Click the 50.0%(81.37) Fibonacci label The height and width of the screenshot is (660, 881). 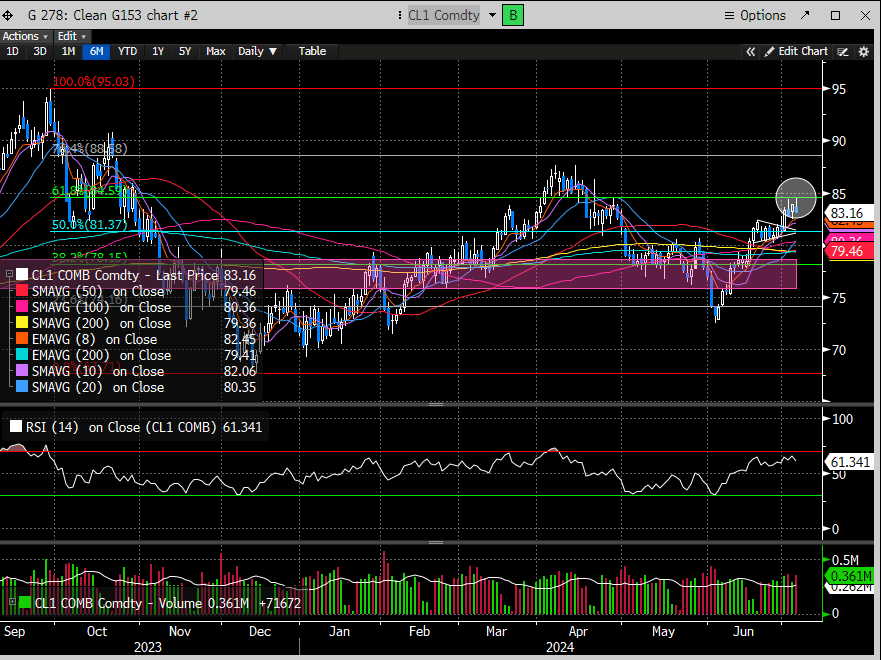[x=89, y=225]
